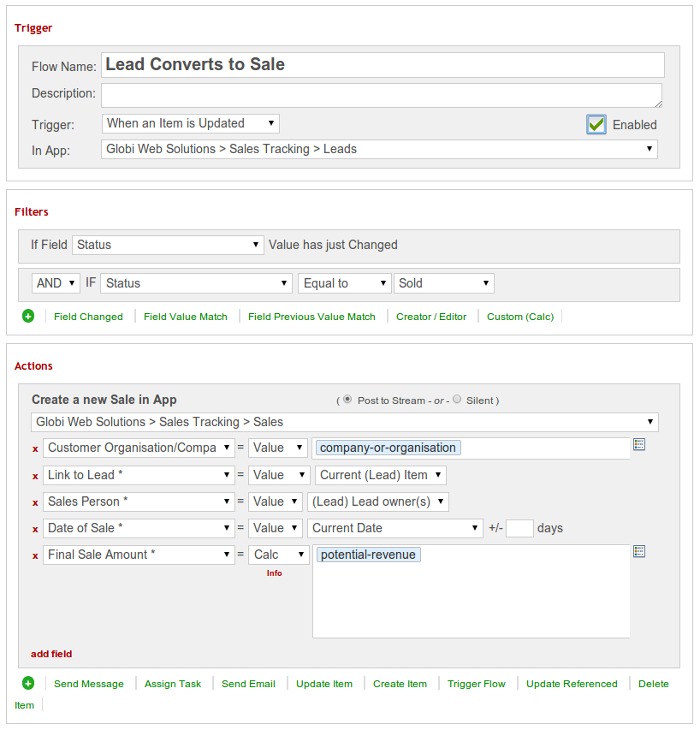The image size is (700, 730).
Task: Click green plus icon in Actions section
Action: click(28, 683)
